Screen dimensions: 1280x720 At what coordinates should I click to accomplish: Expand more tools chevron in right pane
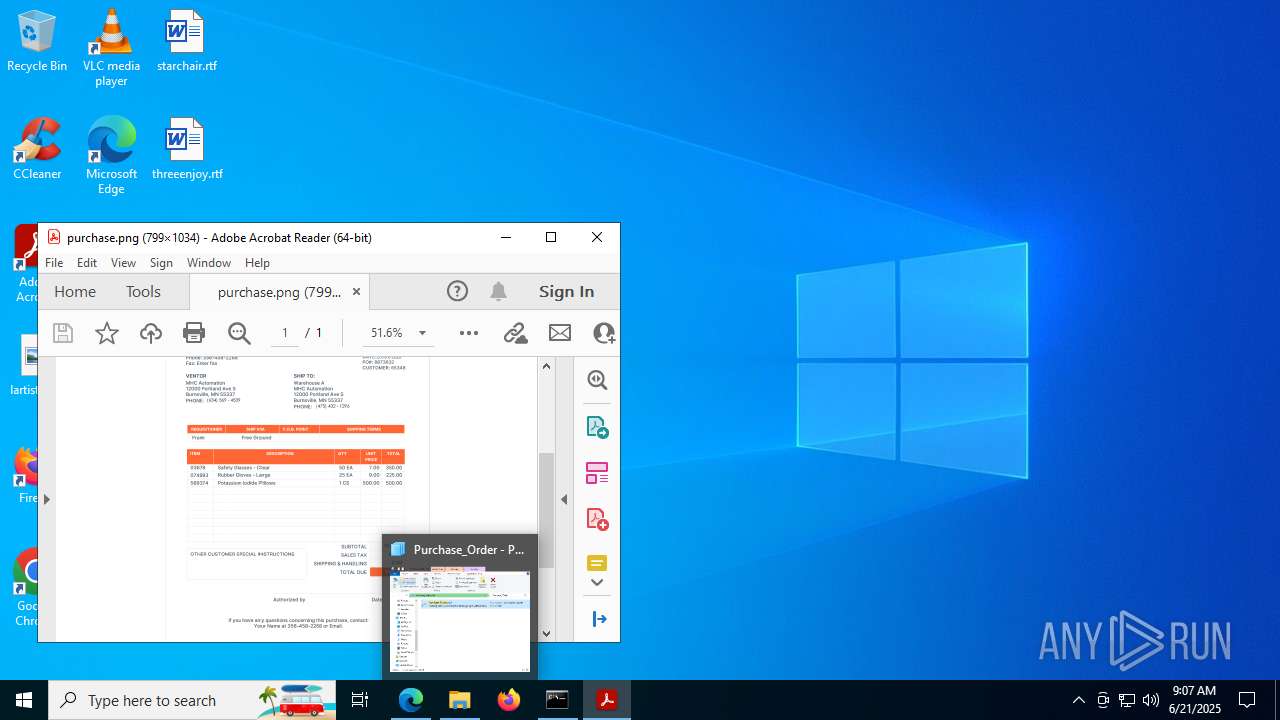pyautogui.click(x=597, y=583)
